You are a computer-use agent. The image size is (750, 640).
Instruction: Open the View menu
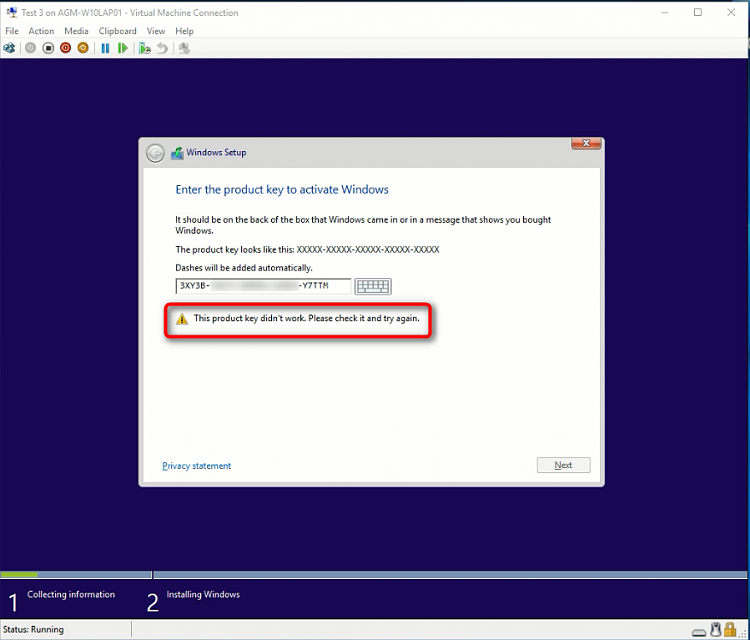(x=156, y=31)
